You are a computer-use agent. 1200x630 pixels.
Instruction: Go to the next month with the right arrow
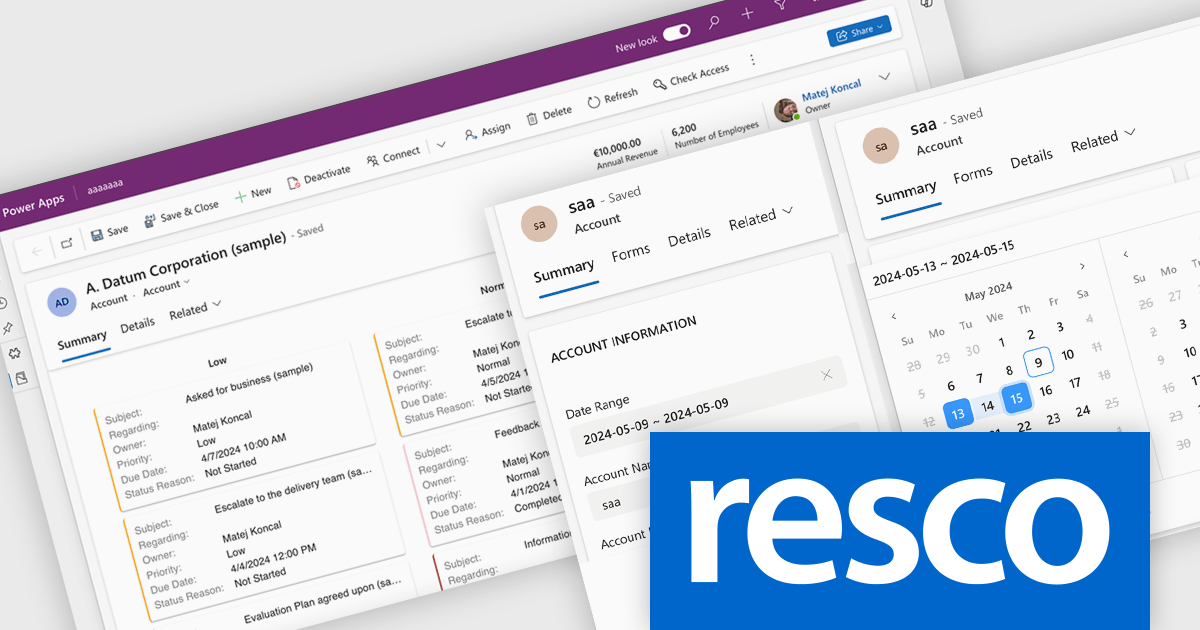[1081, 266]
